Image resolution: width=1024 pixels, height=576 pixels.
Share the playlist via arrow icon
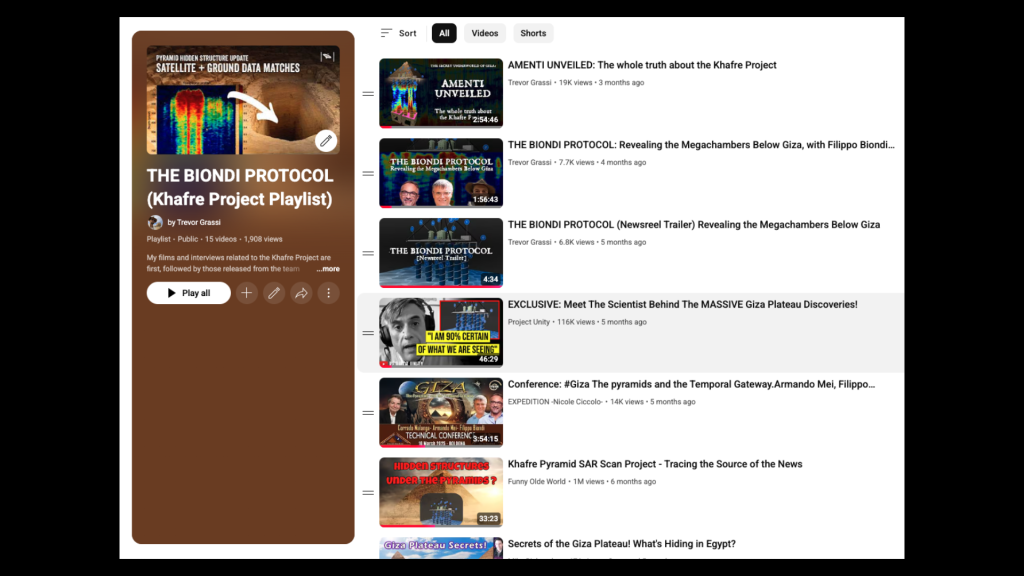[x=301, y=293]
